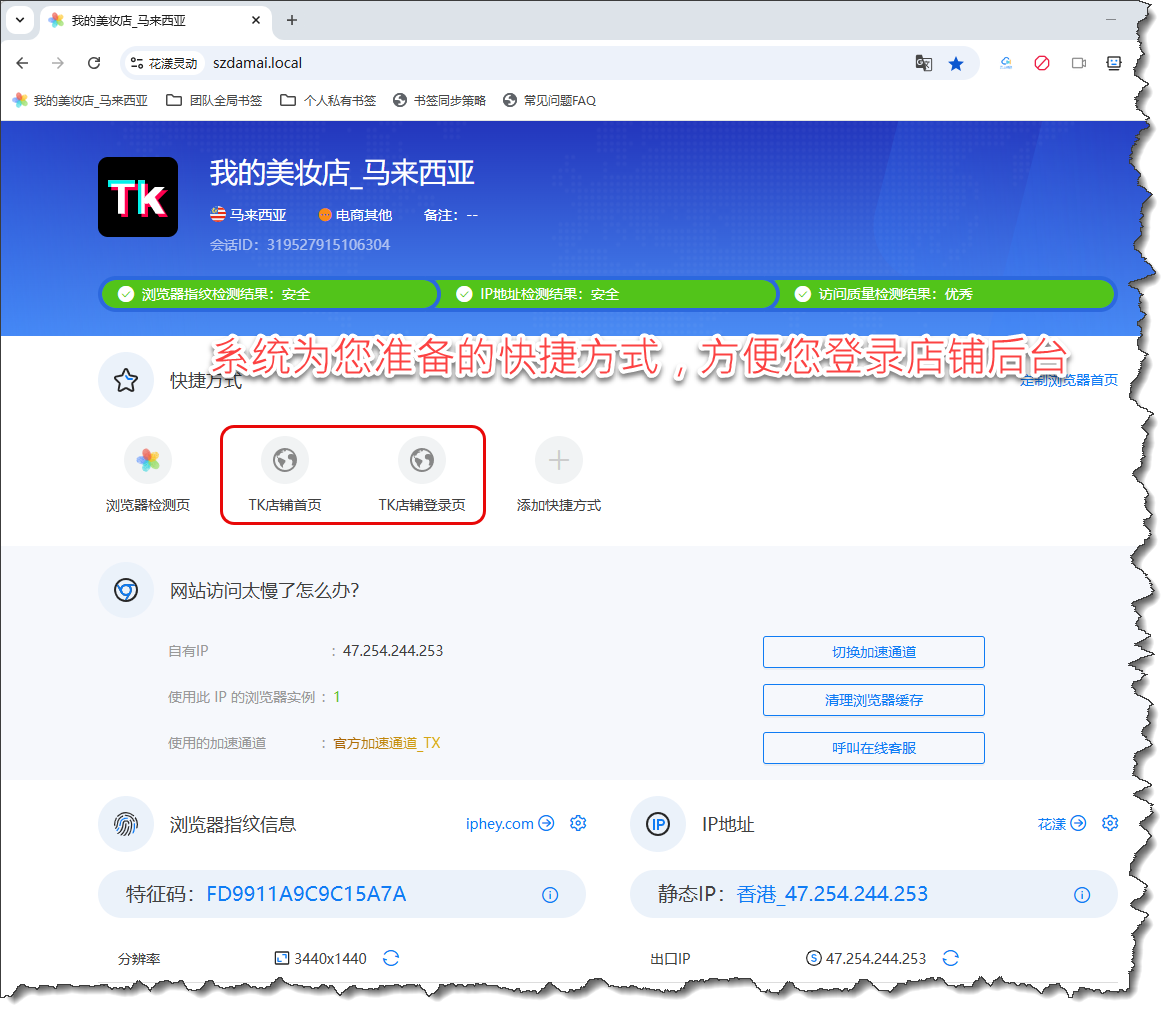Viewport: 1176px width, 1020px height.
Task: Click the 切换加速通道 button
Action: 874,652
